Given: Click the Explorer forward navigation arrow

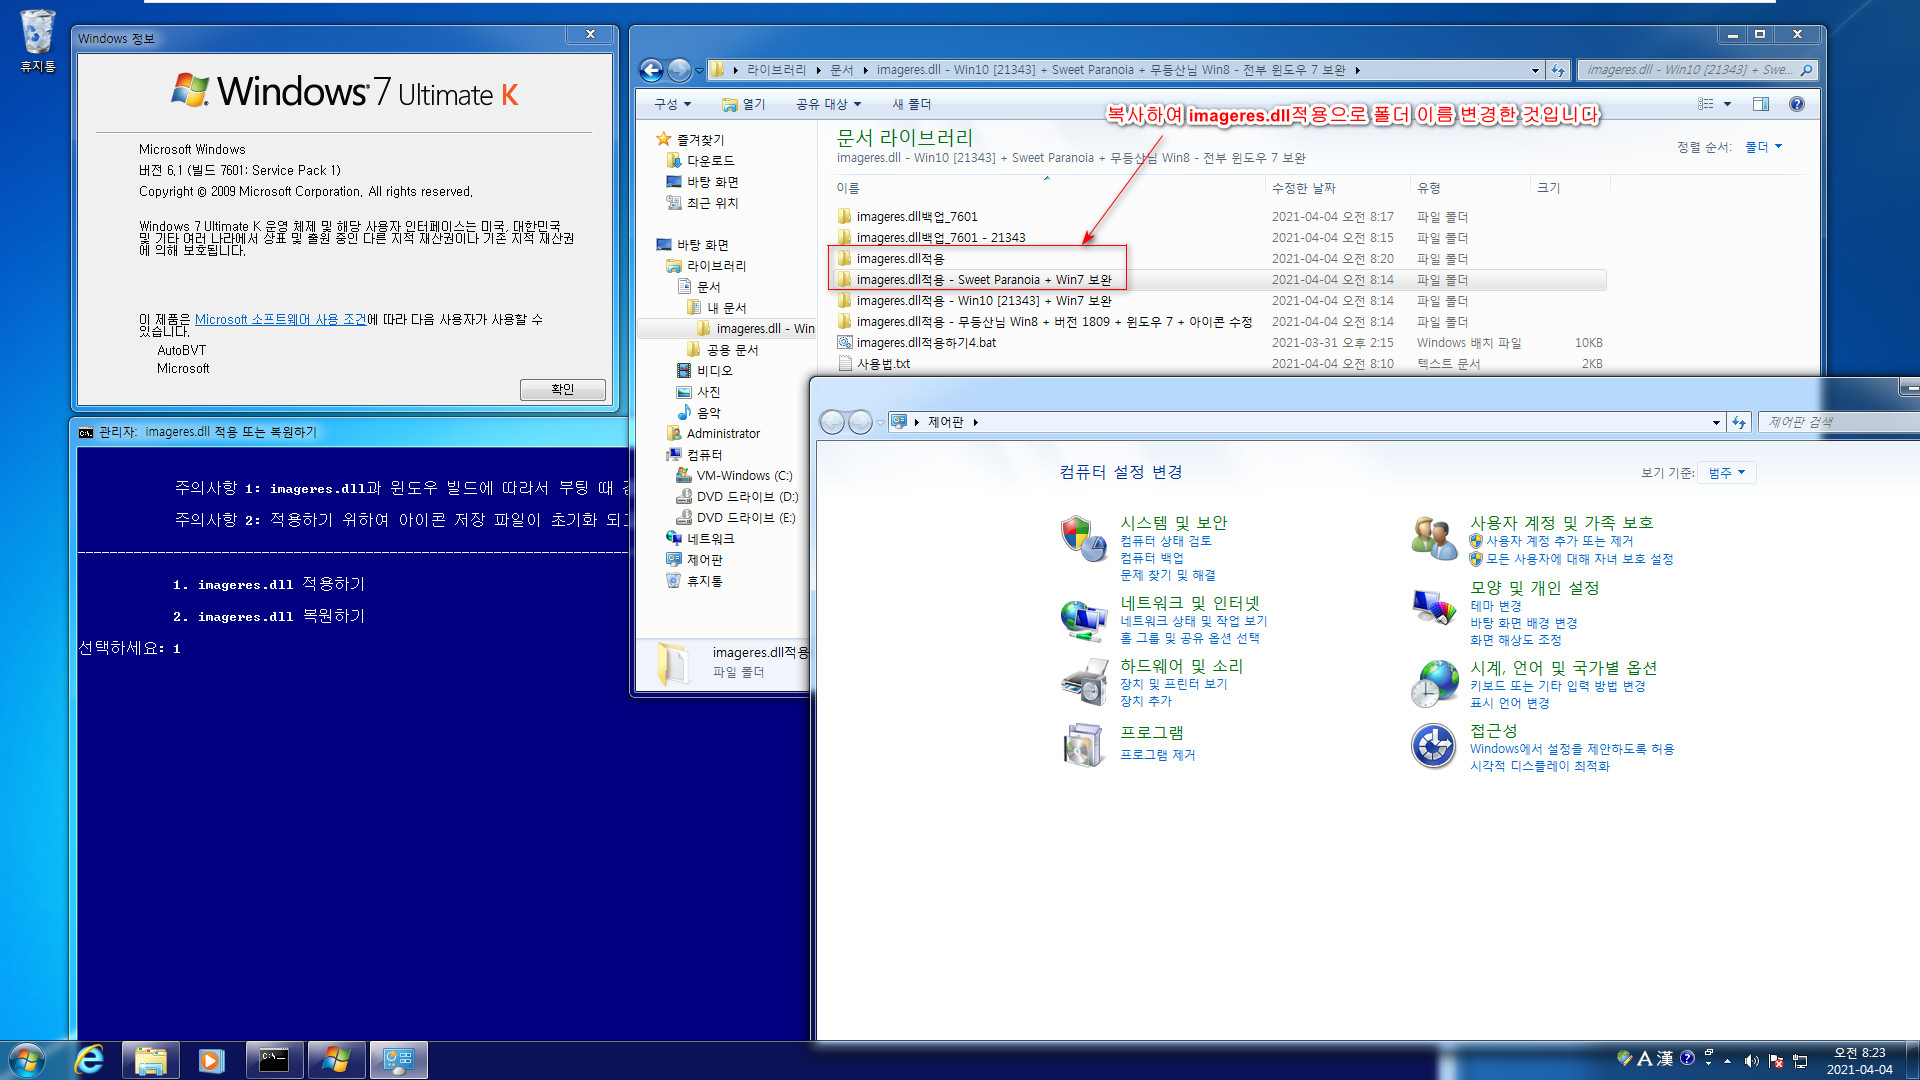Looking at the screenshot, I should click(x=679, y=70).
